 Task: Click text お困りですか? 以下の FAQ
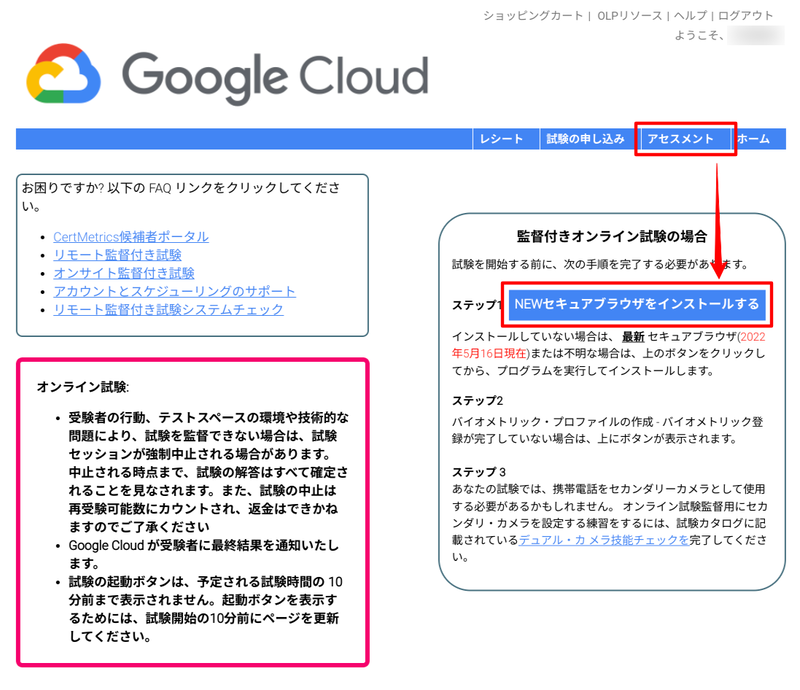96,188
